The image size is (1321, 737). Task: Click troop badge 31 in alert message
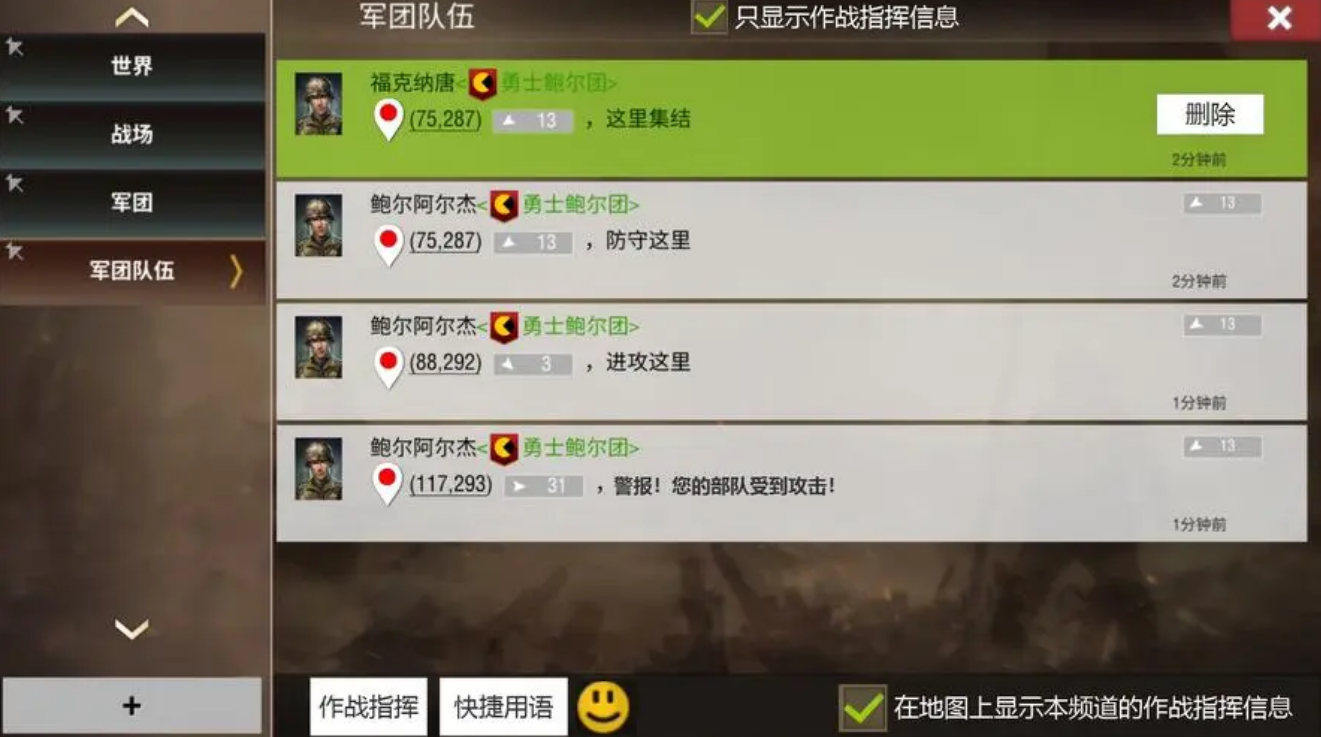click(x=543, y=487)
